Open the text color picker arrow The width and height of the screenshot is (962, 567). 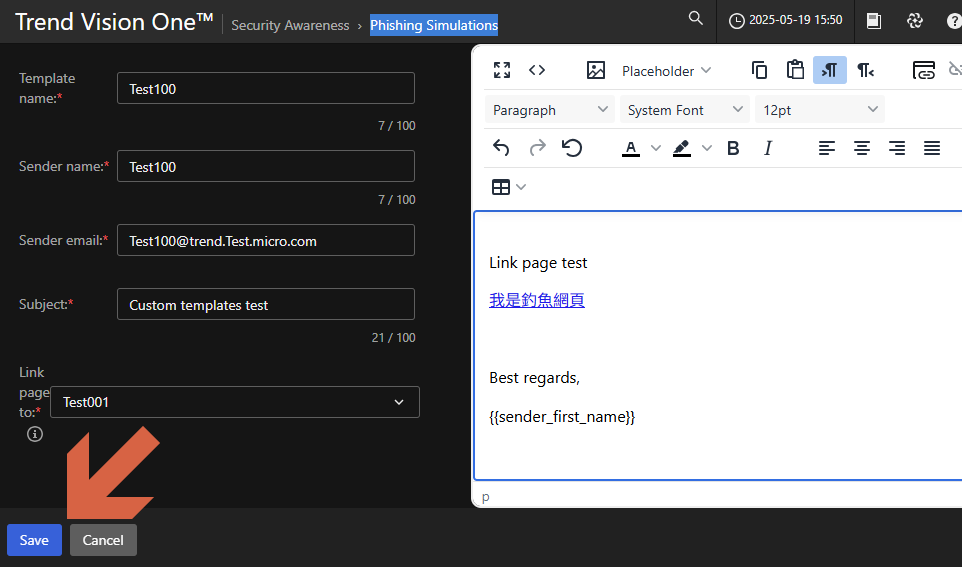(656, 148)
